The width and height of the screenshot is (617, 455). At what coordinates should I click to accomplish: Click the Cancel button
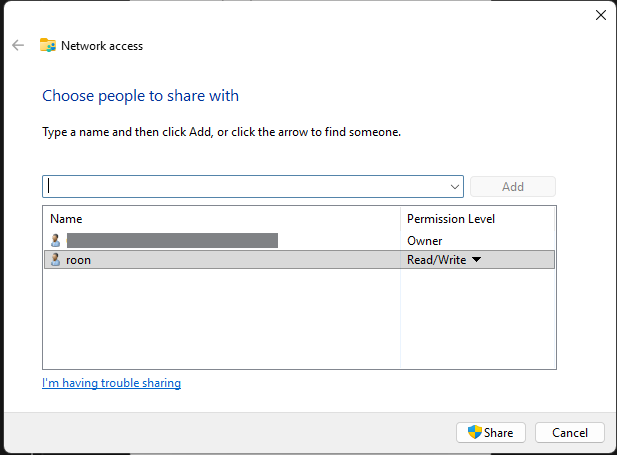[570, 433]
